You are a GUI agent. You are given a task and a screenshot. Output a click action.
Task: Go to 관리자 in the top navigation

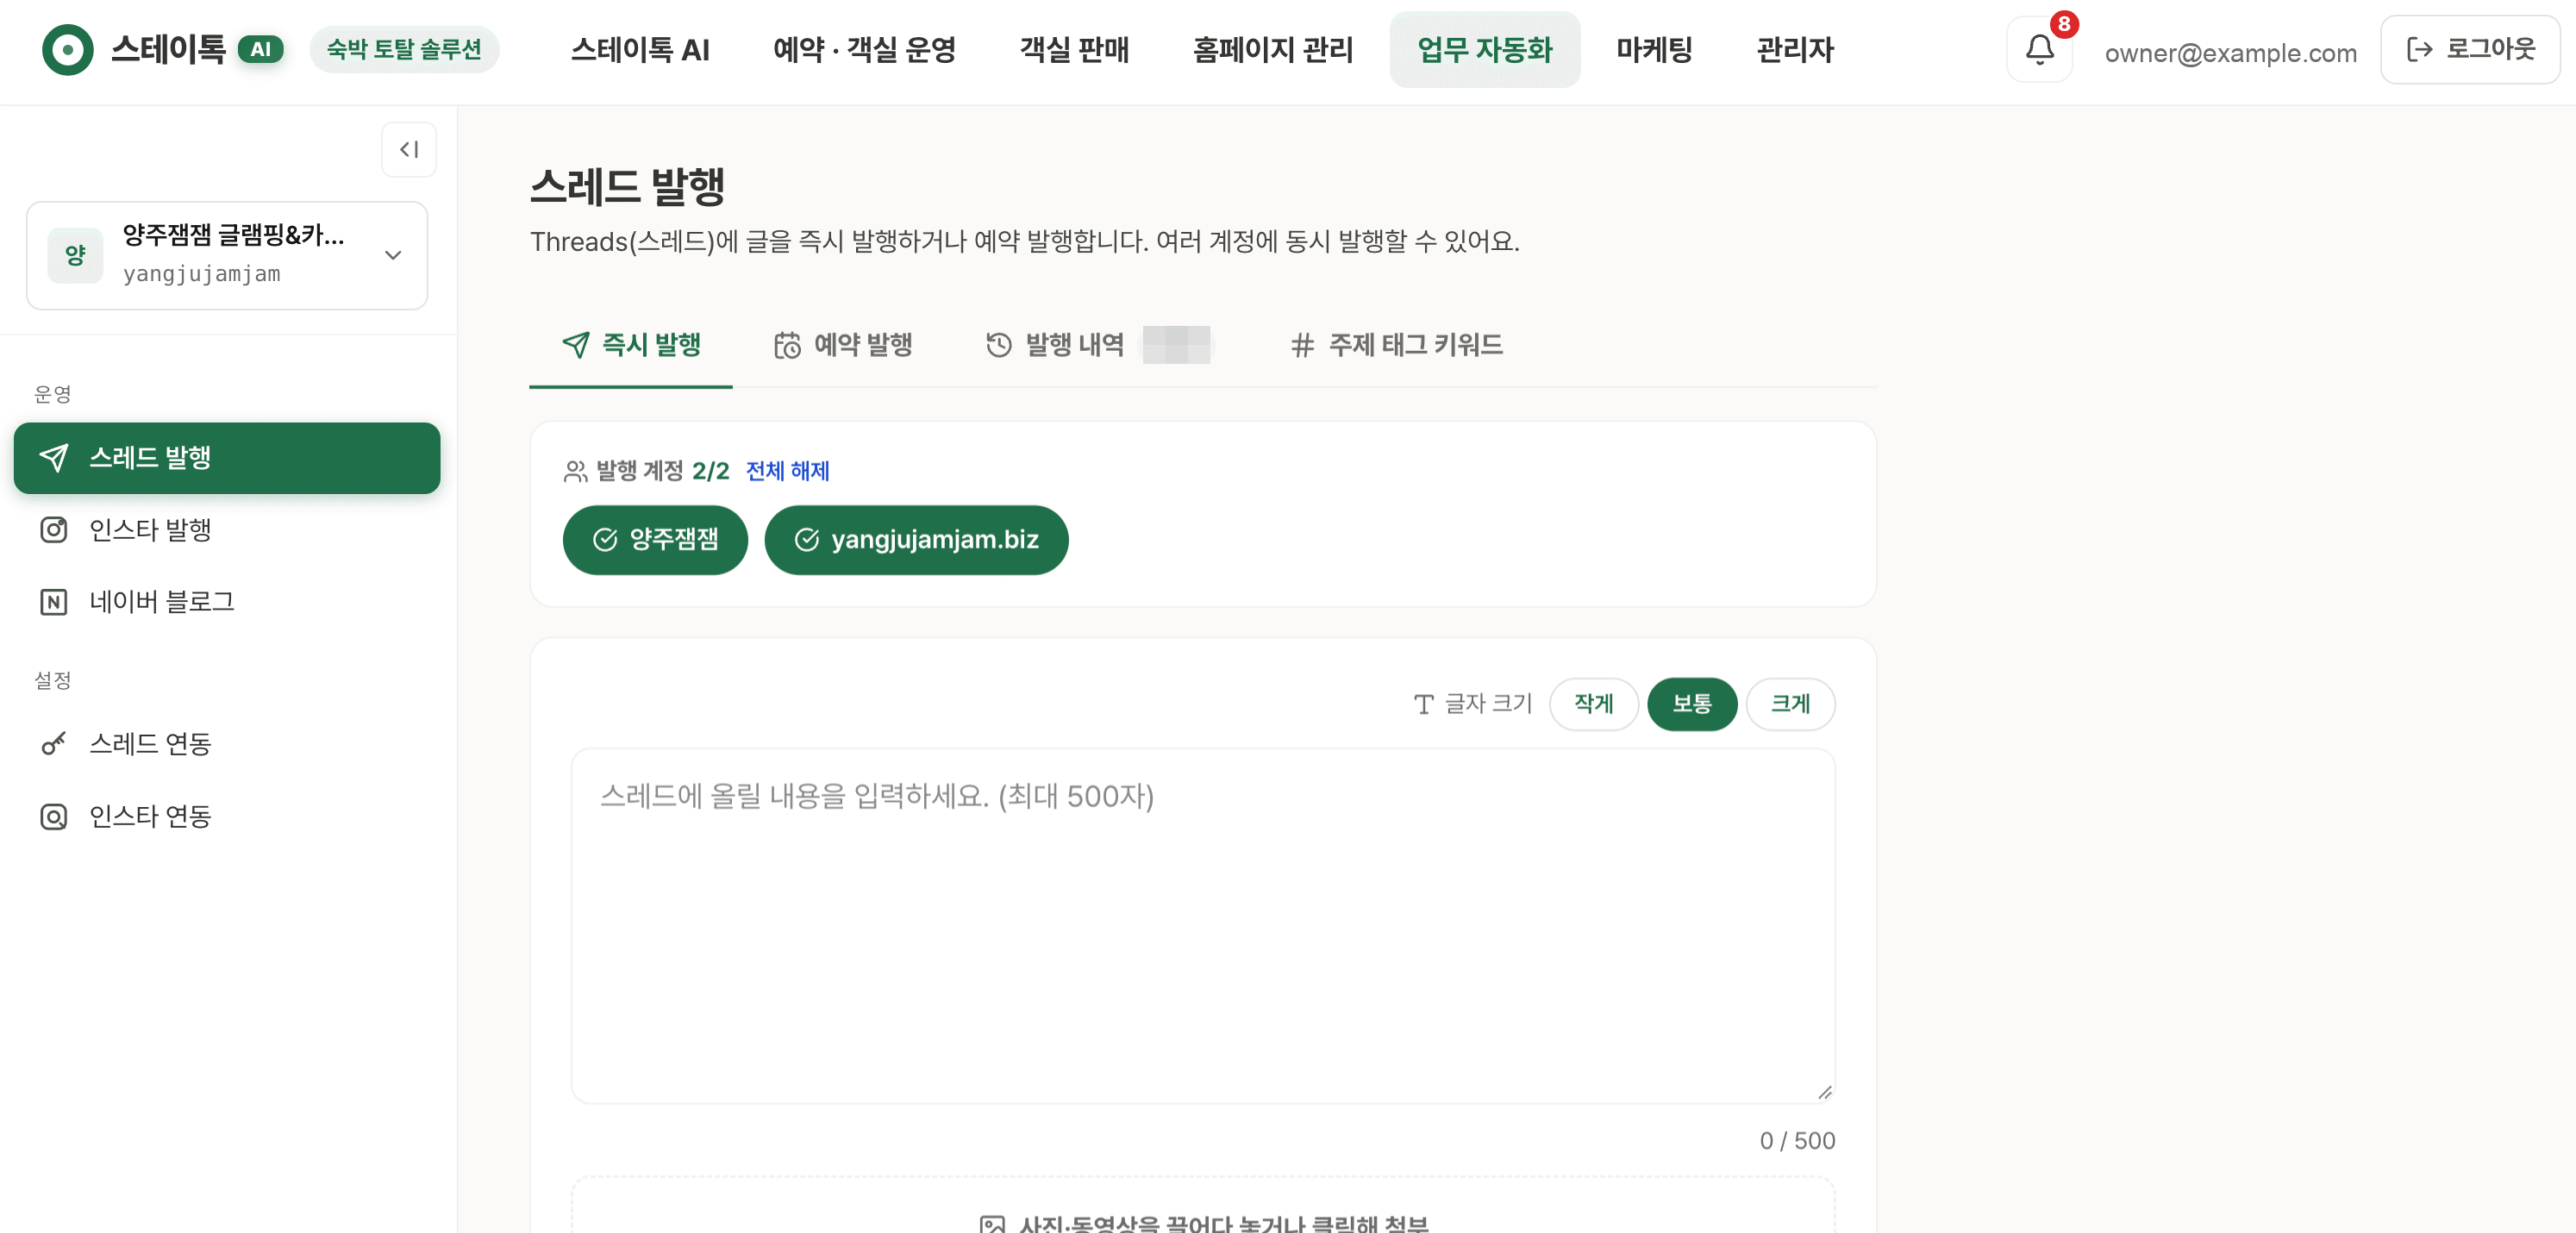[1795, 49]
